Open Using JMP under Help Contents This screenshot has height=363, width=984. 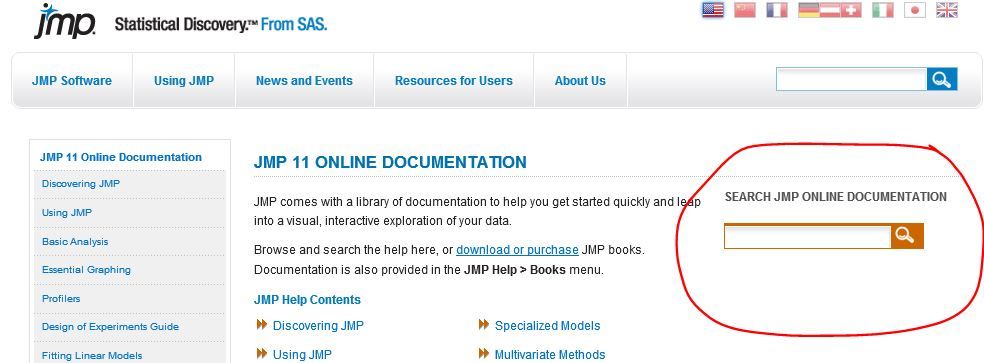coord(302,354)
